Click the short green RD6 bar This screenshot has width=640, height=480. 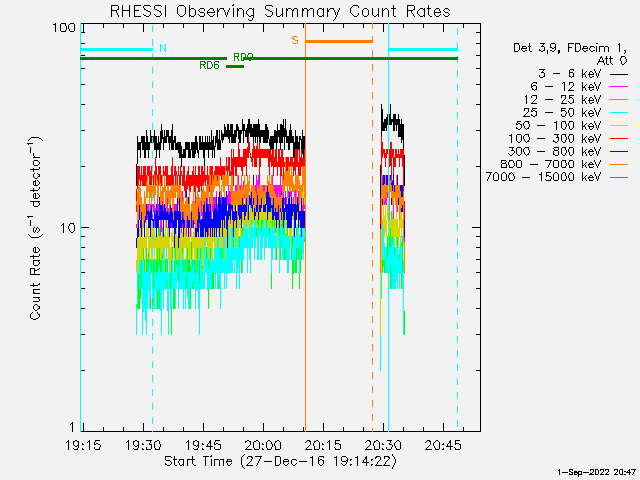tap(235, 66)
